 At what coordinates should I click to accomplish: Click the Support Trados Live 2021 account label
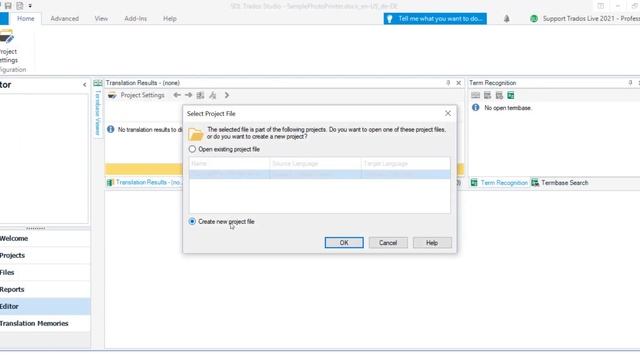(591, 19)
